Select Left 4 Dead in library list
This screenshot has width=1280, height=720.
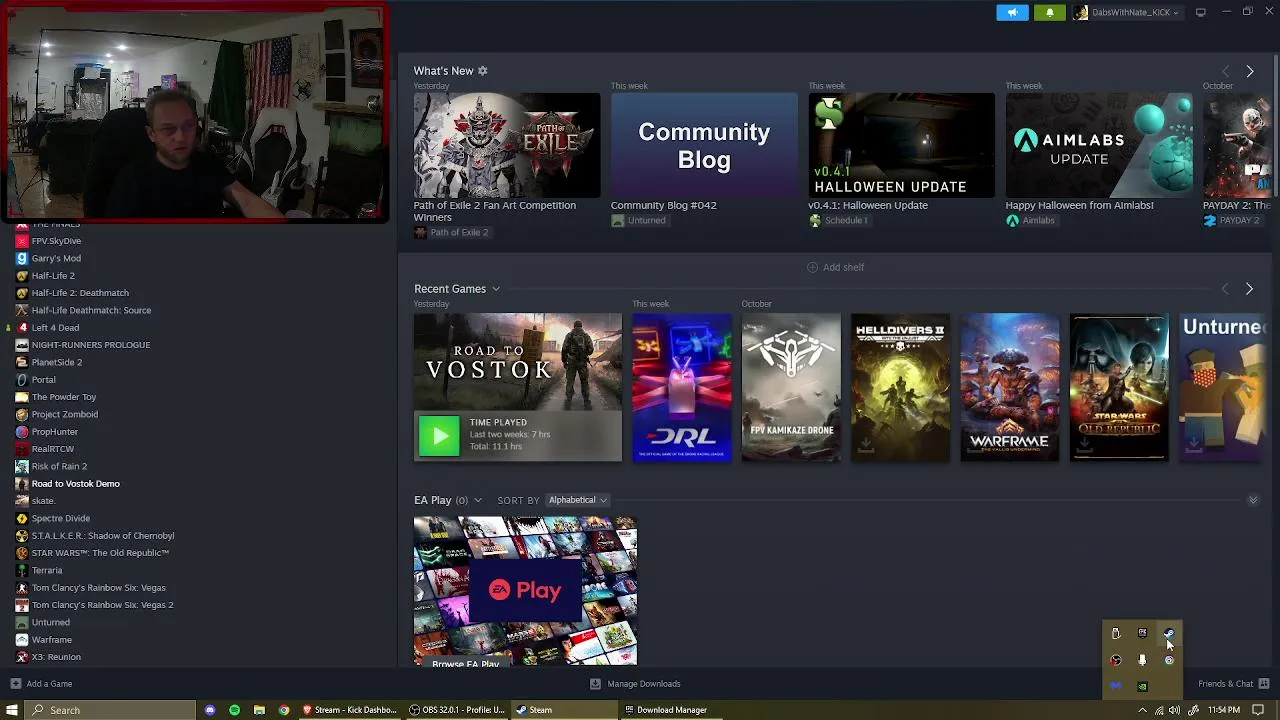[55, 328]
